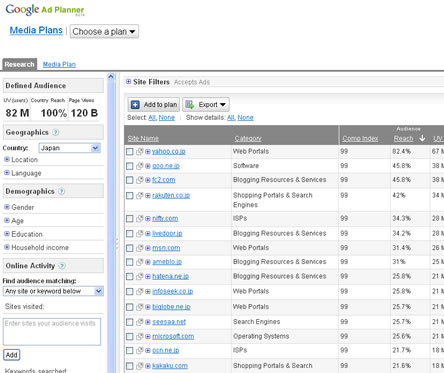Check the yahoo.co.jp row checkbox
This screenshot has height=373, width=444.
click(x=130, y=152)
